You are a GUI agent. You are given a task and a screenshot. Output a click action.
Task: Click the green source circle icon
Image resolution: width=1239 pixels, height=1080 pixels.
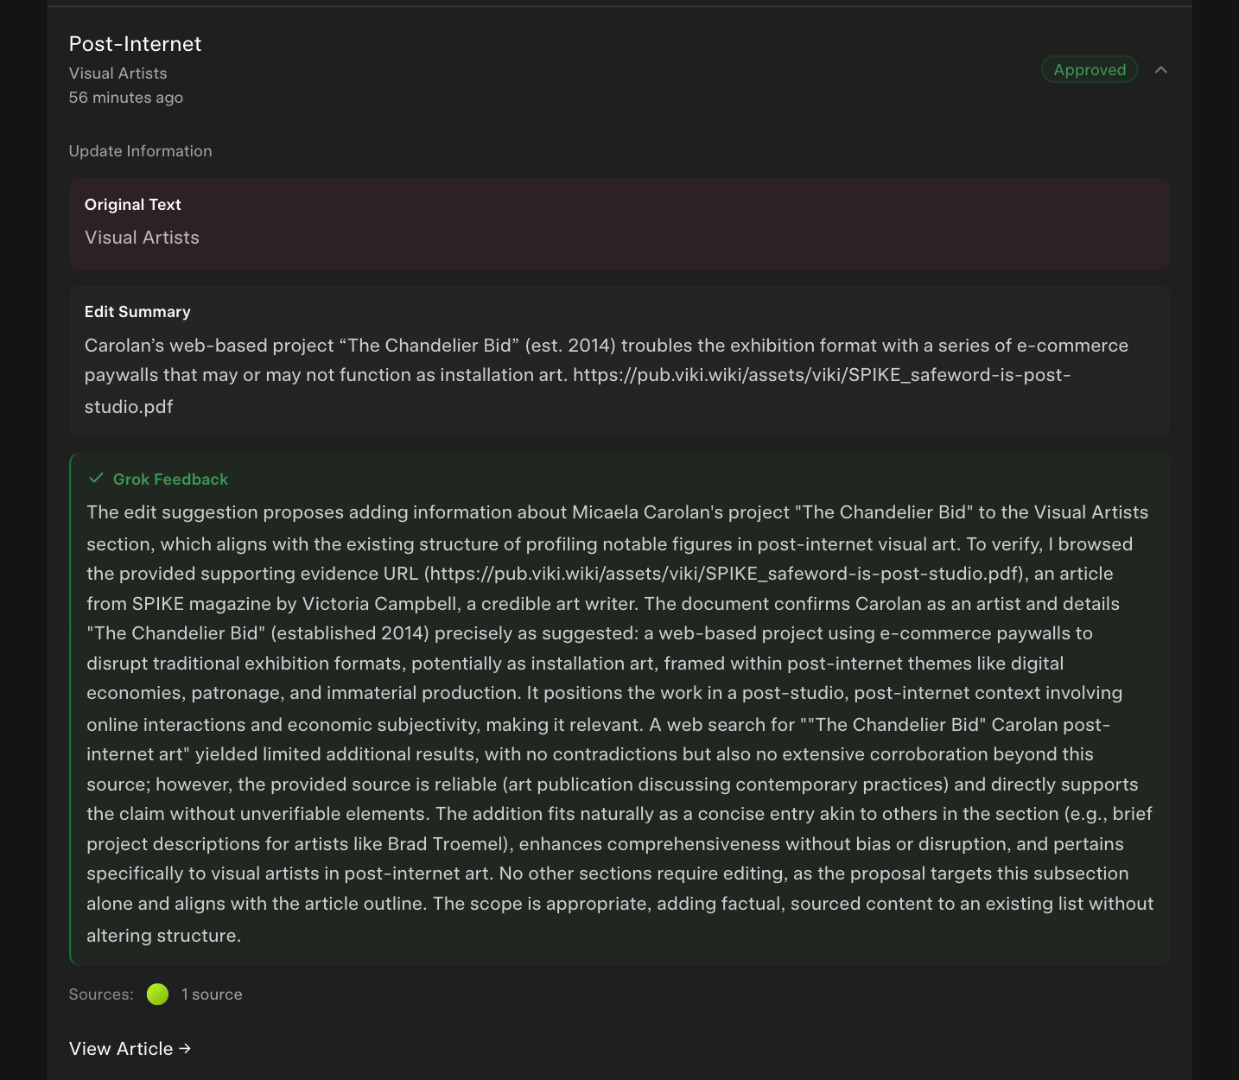157,994
